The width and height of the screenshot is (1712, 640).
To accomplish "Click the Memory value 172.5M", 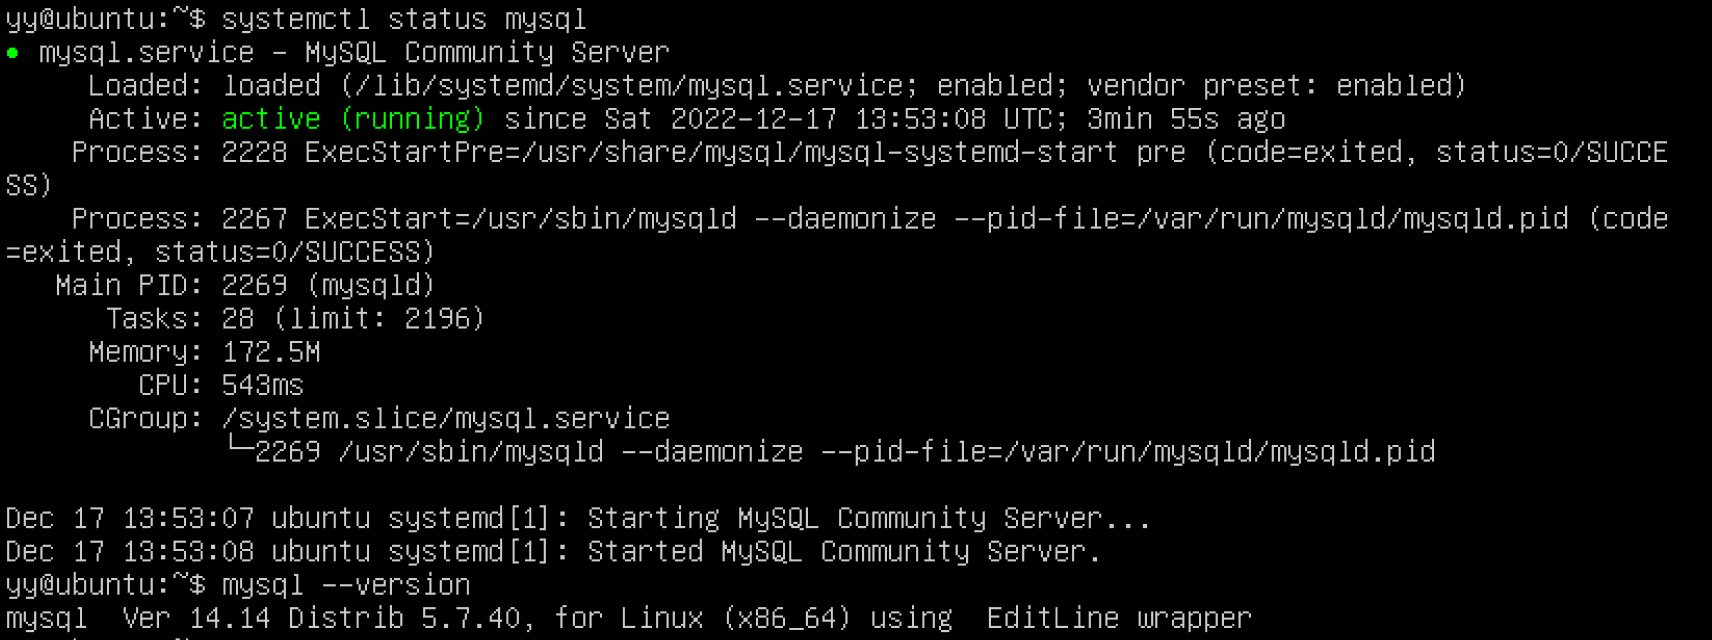I will (x=271, y=352).
